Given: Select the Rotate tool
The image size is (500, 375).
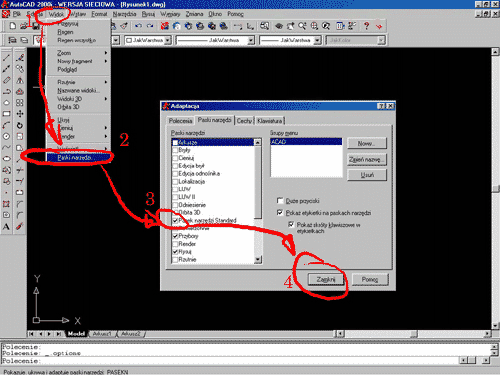Looking at the screenshot, I should (20, 125).
